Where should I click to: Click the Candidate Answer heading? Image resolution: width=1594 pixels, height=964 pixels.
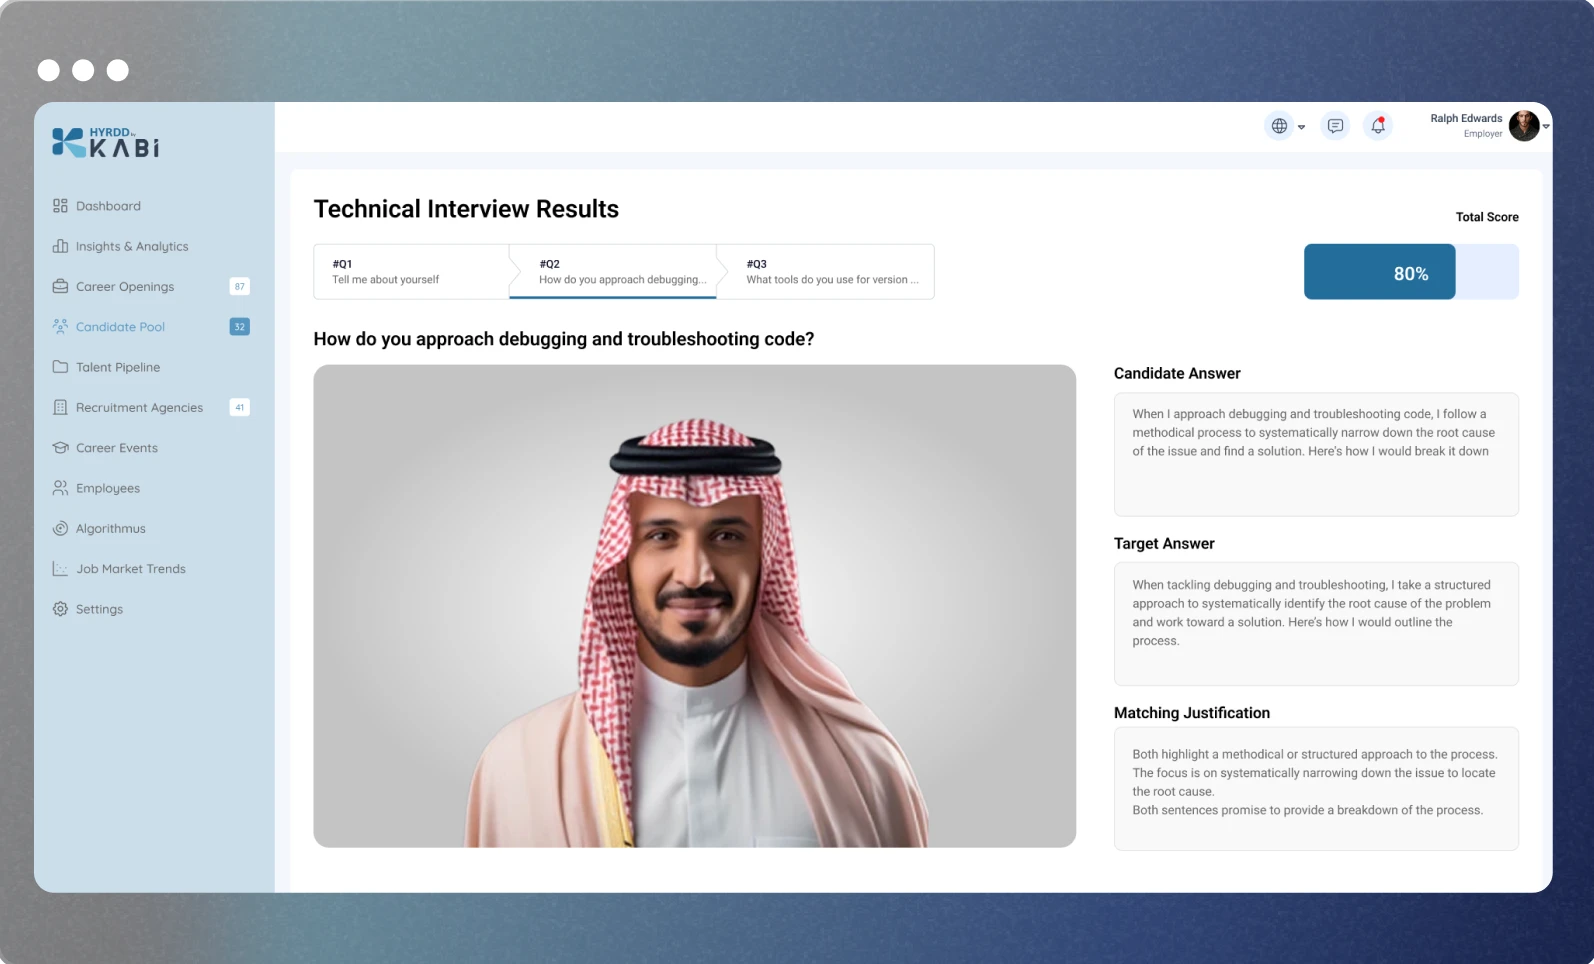[x=1177, y=373]
